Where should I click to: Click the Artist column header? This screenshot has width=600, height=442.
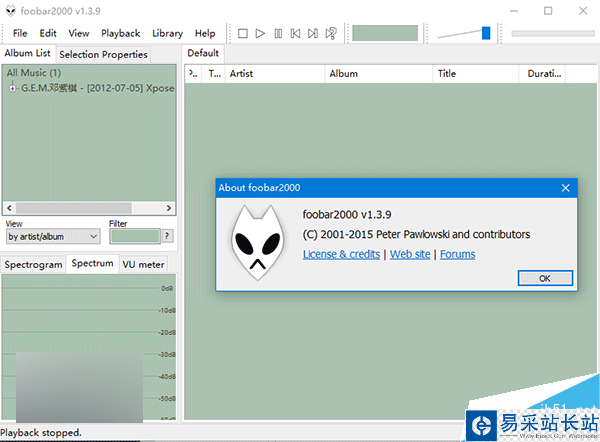pos(275,73)
